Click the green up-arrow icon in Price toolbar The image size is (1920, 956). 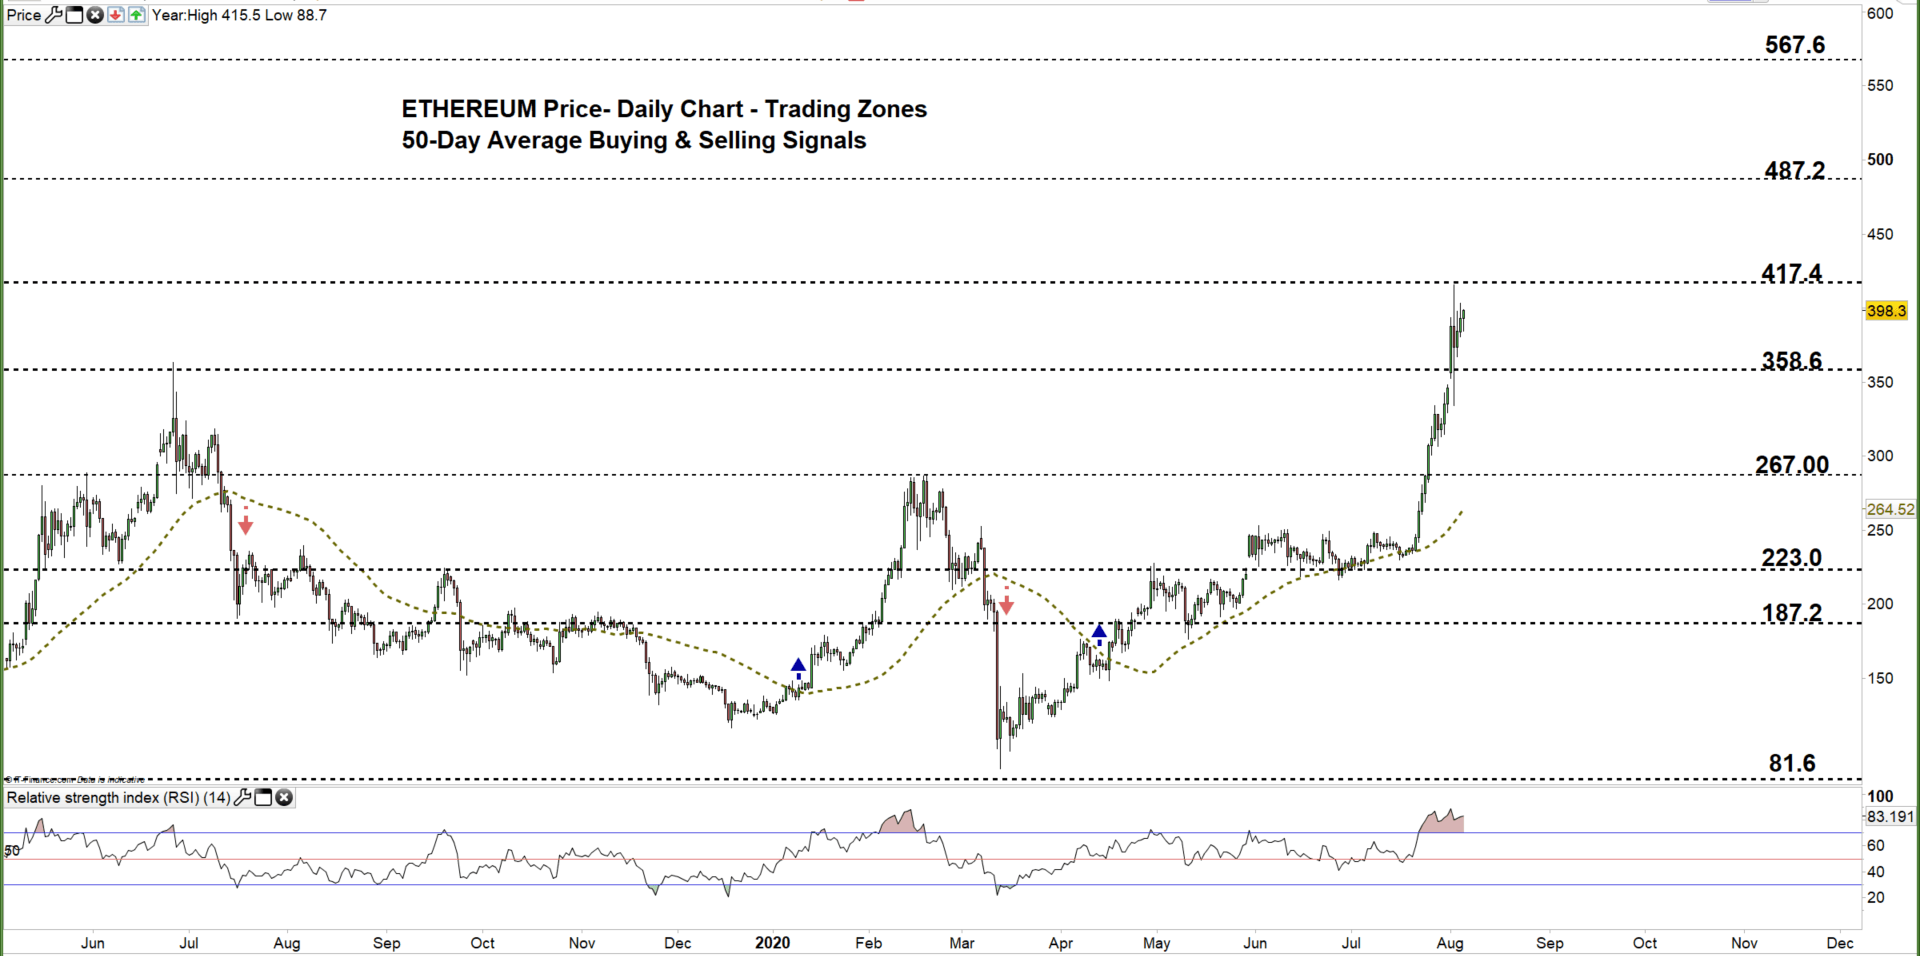point(137,15)
